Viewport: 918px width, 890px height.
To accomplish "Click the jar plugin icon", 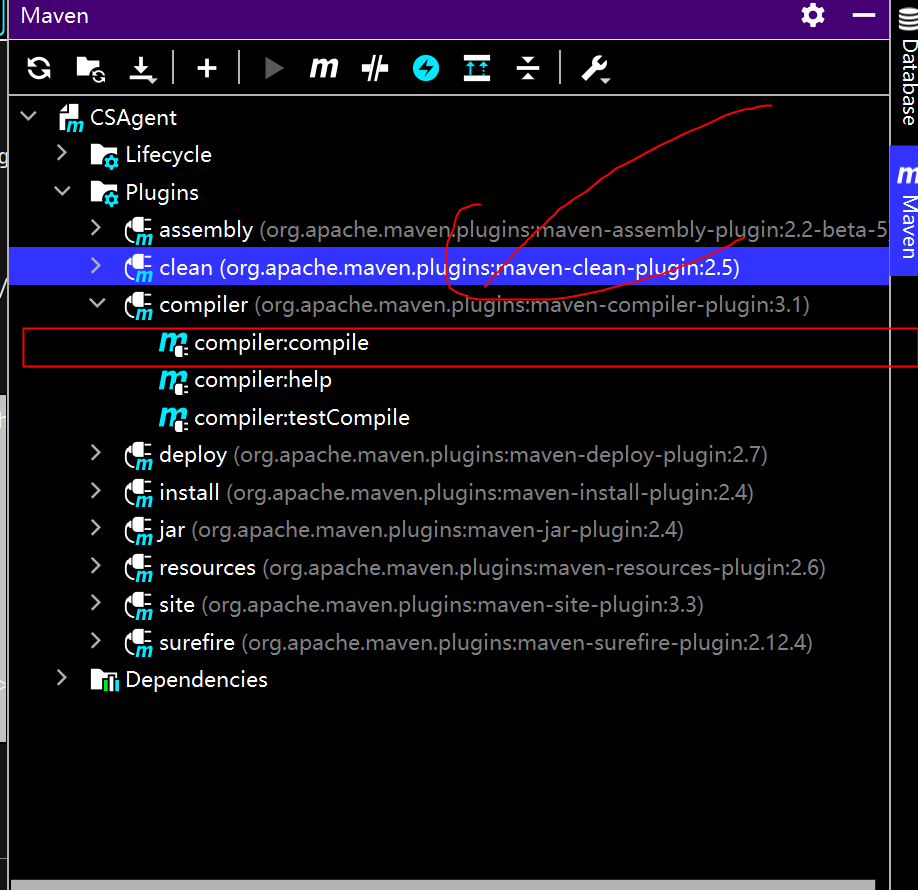I will [139, 530].
